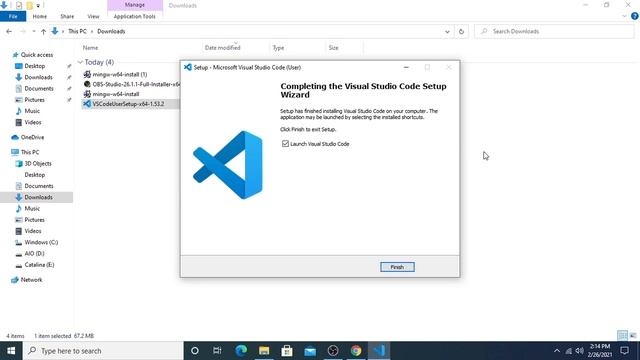
Task: Open File Explorer taskbar icon
Action: [264, 351]
